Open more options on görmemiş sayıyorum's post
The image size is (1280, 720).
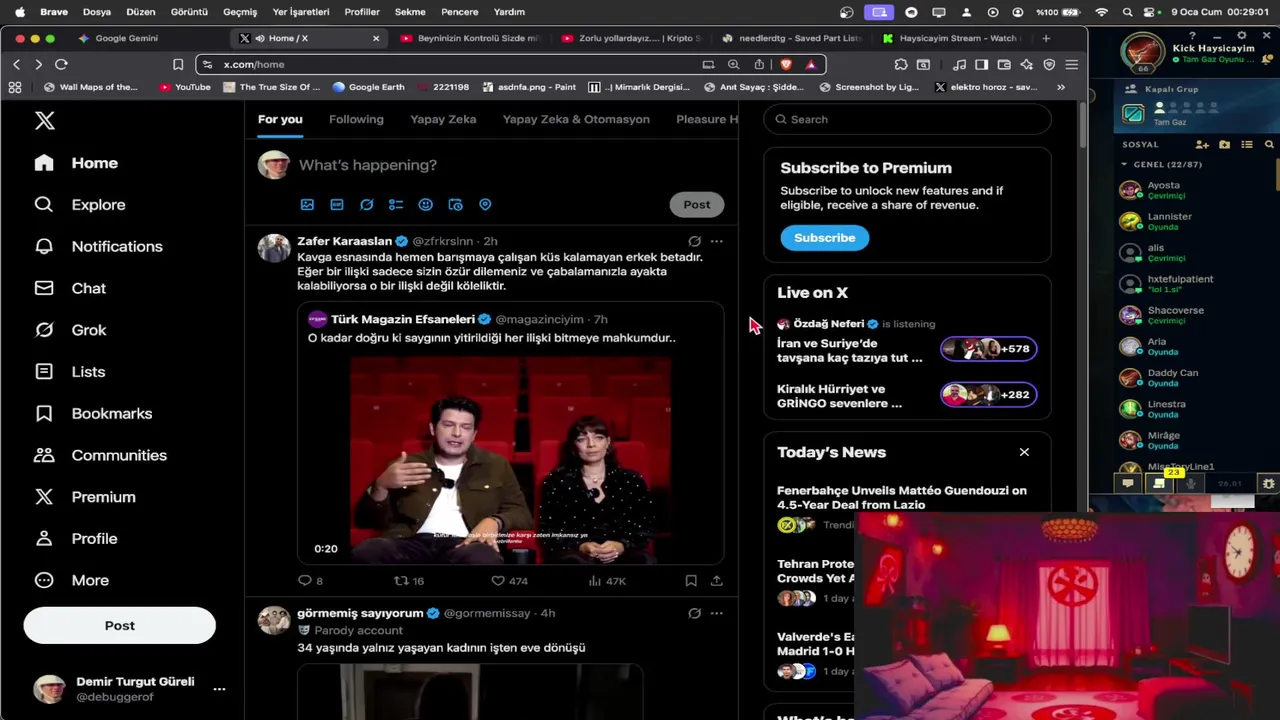tap(716, 613)
